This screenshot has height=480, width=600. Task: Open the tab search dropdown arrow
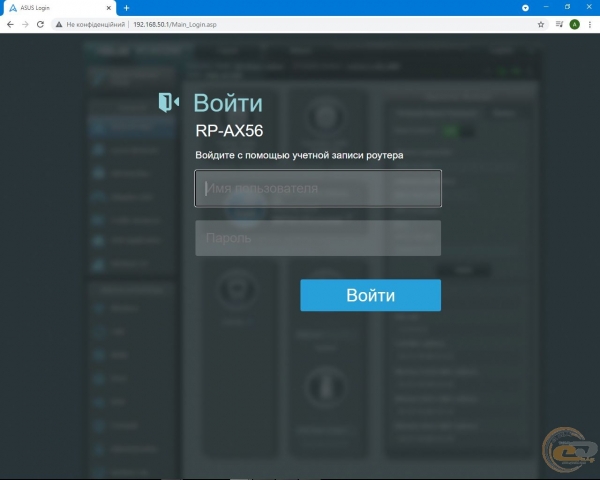525,8
